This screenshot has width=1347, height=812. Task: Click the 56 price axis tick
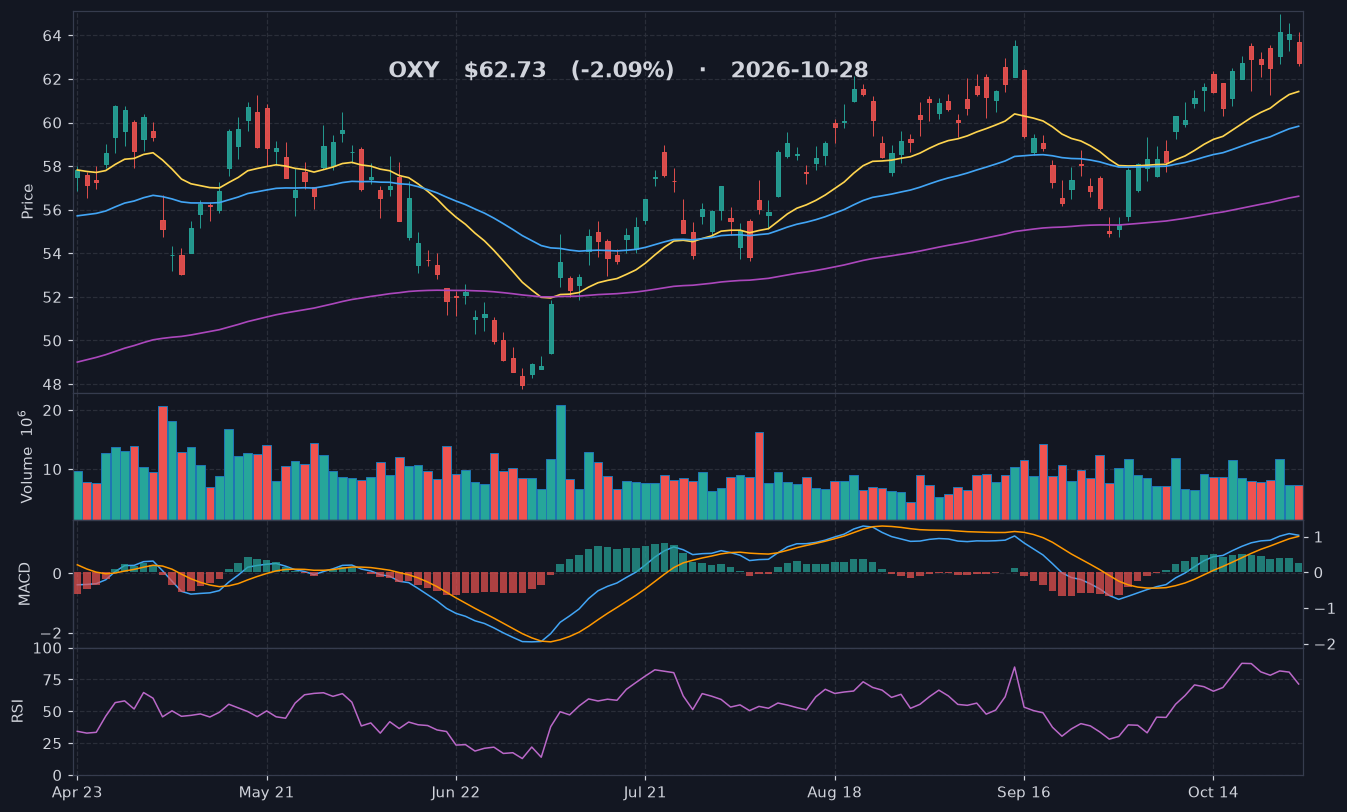tap(52, 211)
